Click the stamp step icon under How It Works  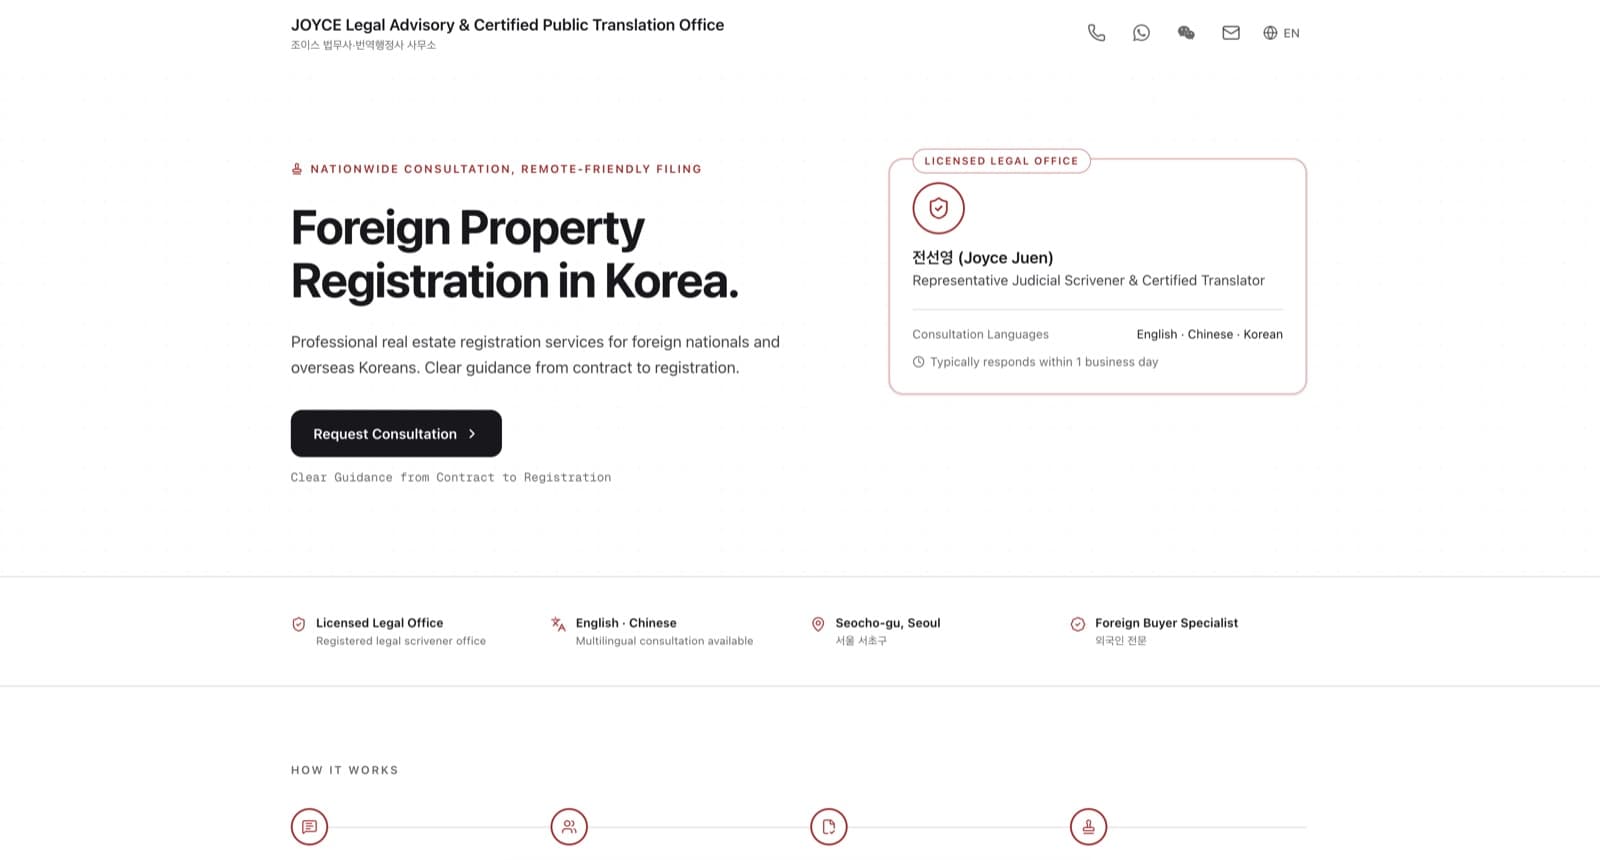click(x=1088, y=827)
